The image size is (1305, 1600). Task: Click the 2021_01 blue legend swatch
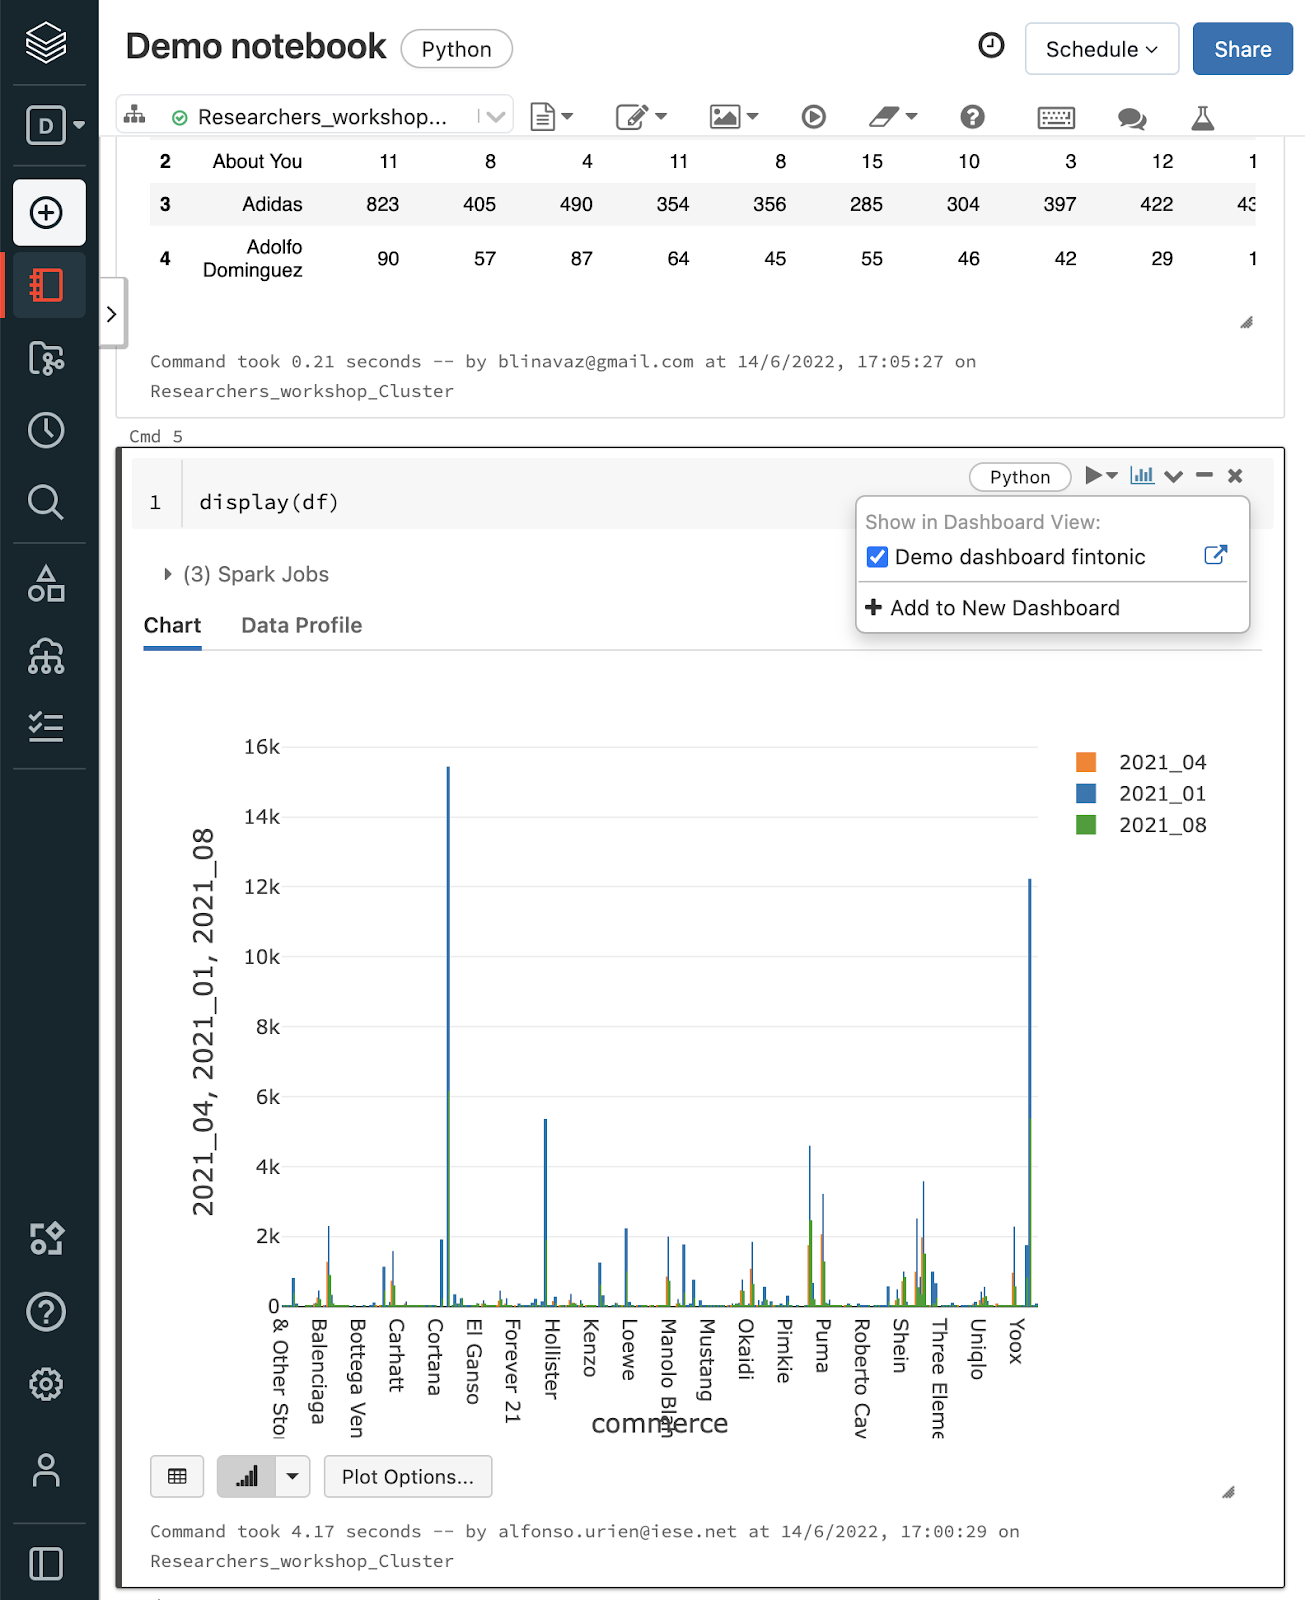pos(1086,794)
